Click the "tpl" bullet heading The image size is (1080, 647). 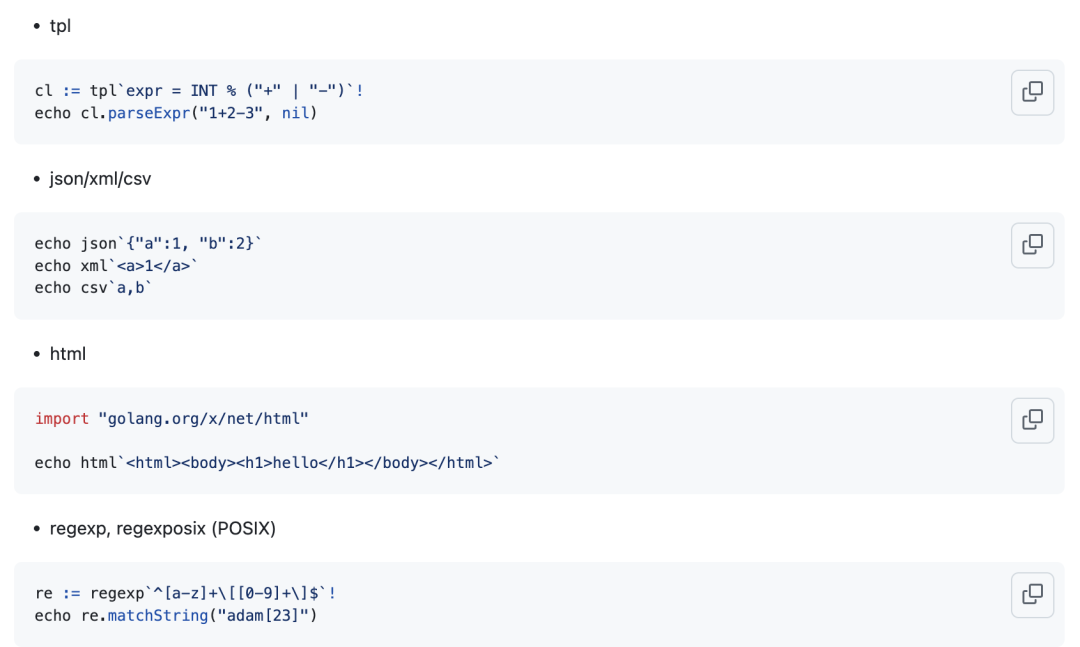point(60,26)
